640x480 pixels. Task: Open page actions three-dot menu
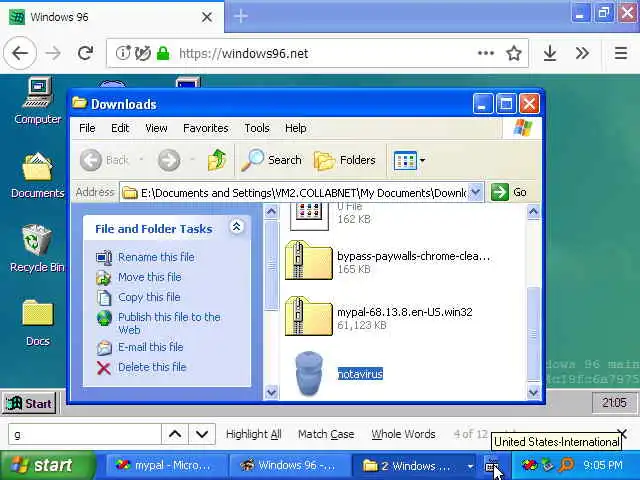coord(486,53)
